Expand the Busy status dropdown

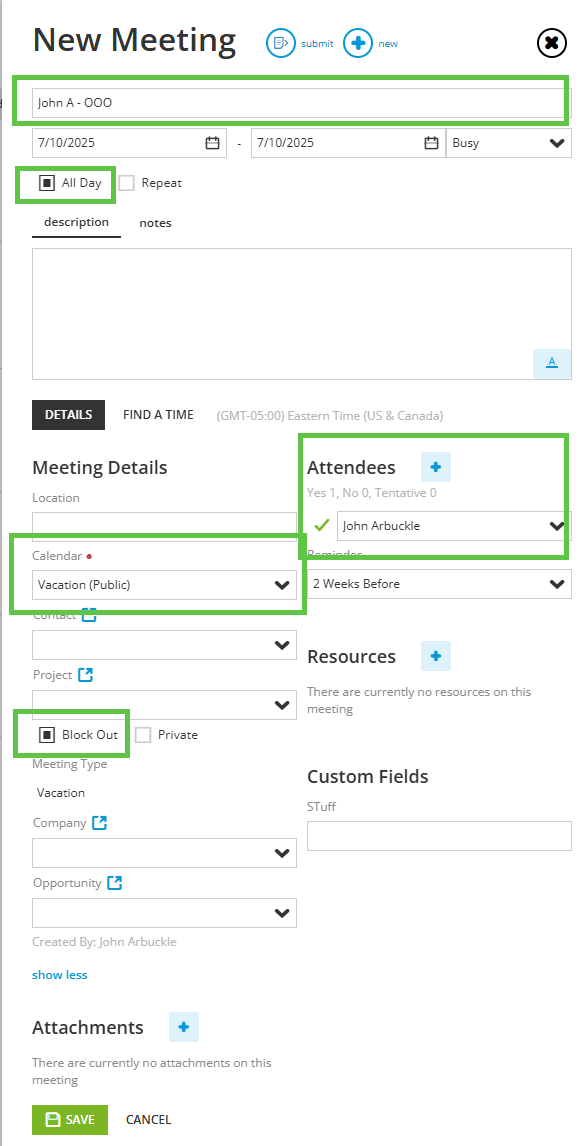coord(509,143)
